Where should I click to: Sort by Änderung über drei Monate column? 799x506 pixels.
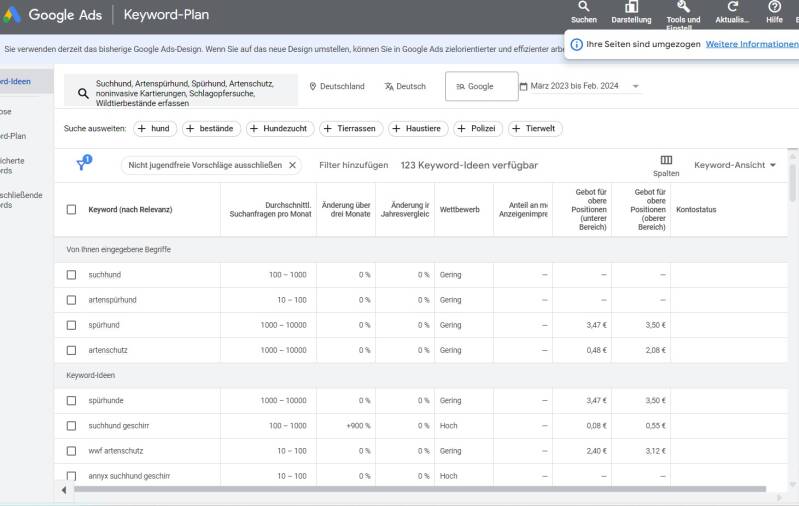pos(346,209)
